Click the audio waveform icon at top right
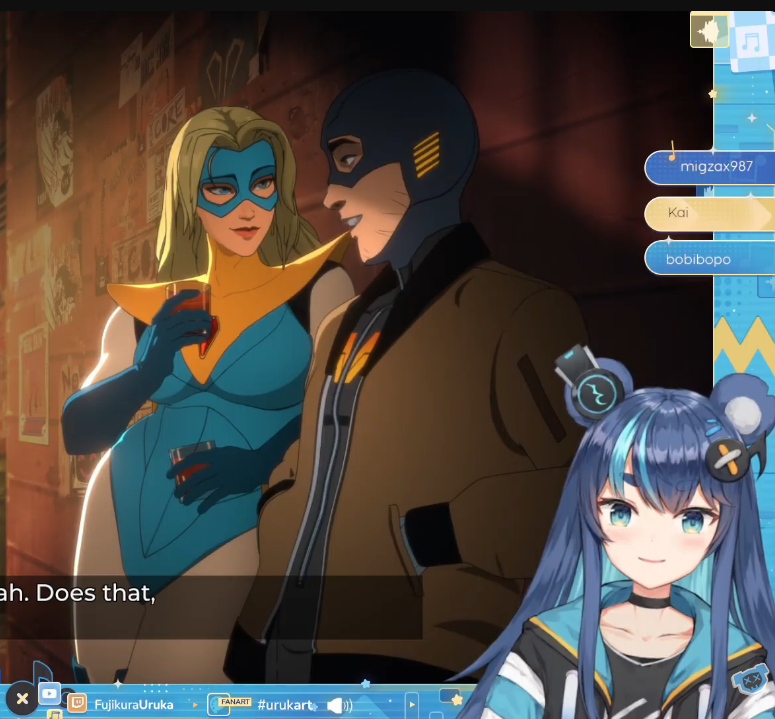 pos(709,31)
